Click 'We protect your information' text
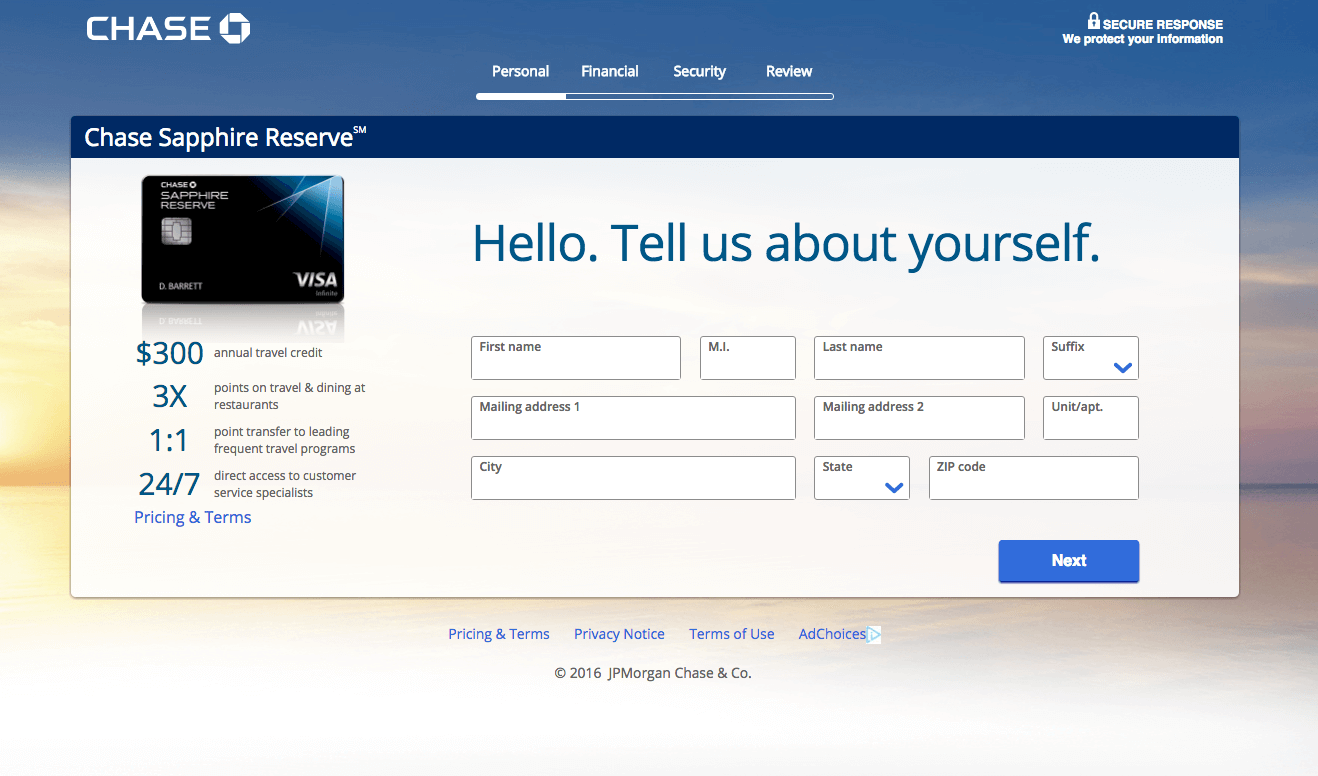This screenshot has width=1318, height=776. (1142, 39)
